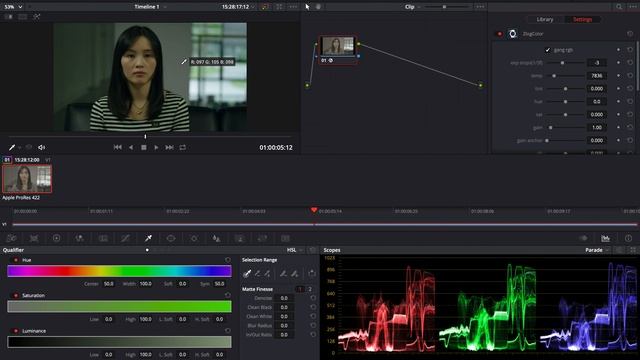The height and width of the screenshot is (360, 640).
Task: Uncheck the gang rgb checkbox
Action: pos(548,50)
